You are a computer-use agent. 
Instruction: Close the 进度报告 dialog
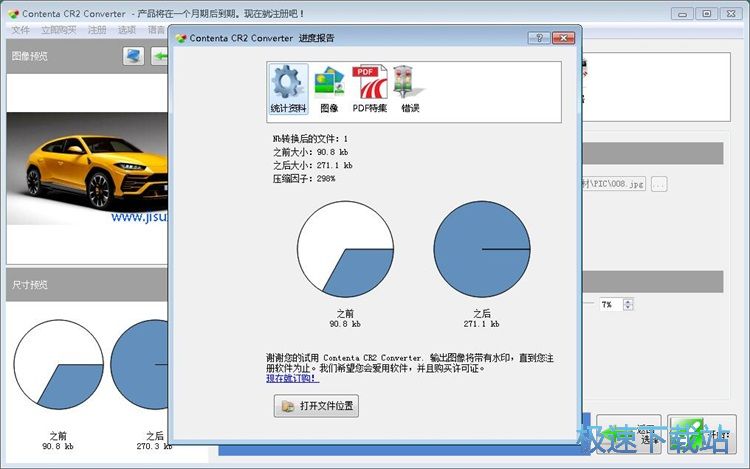coord(563,38)
